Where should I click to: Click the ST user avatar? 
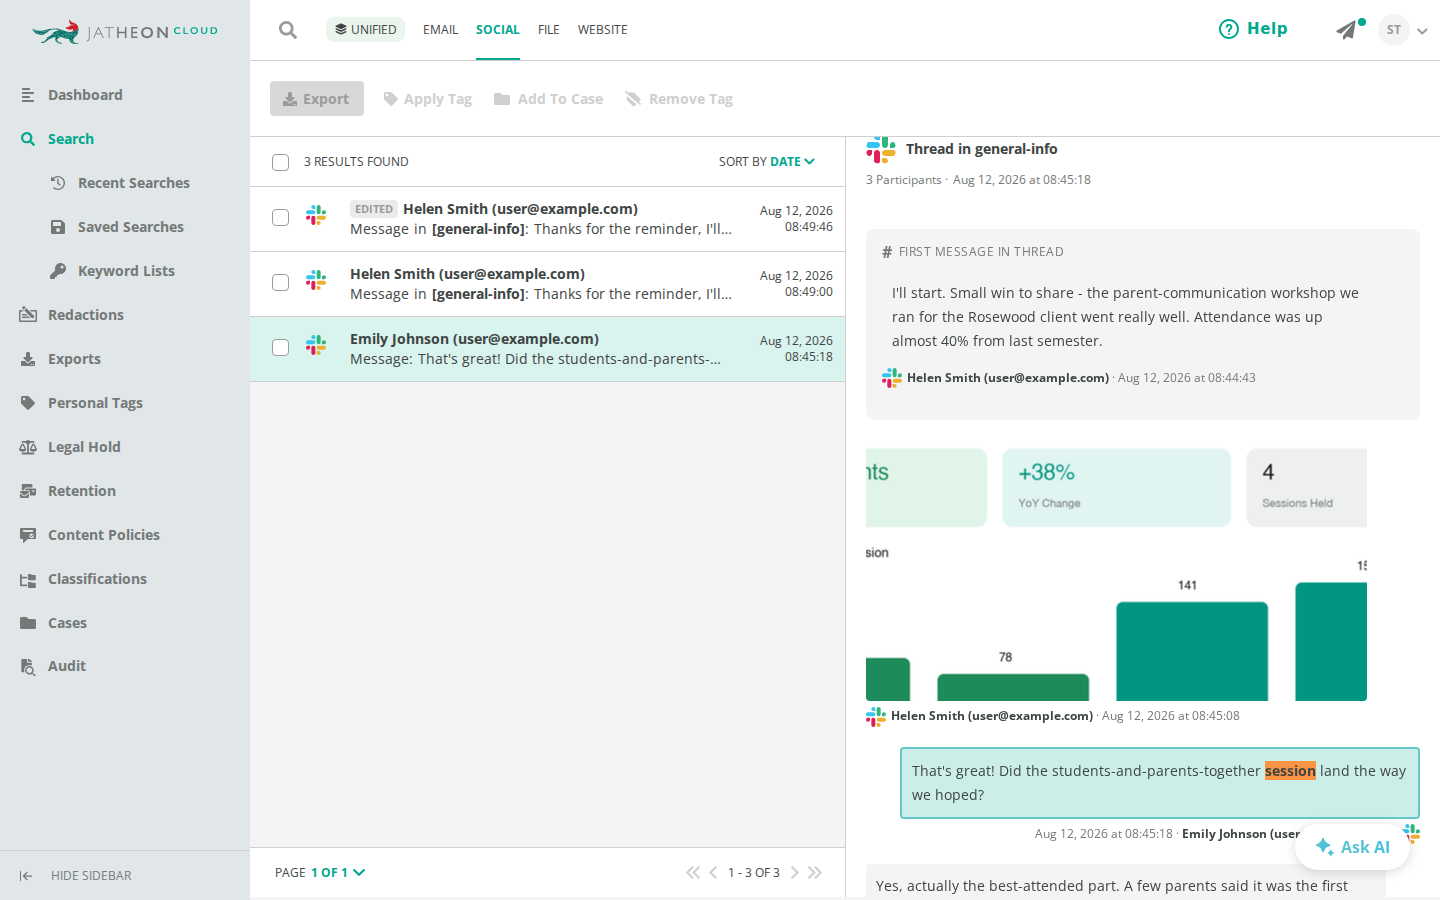(1394, 30)
